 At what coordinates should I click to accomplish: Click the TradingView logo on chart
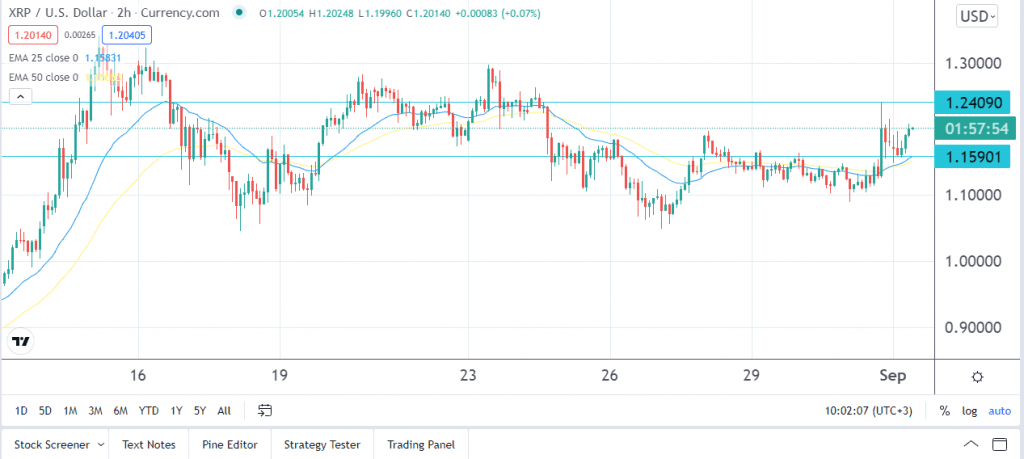pos(21,341)
